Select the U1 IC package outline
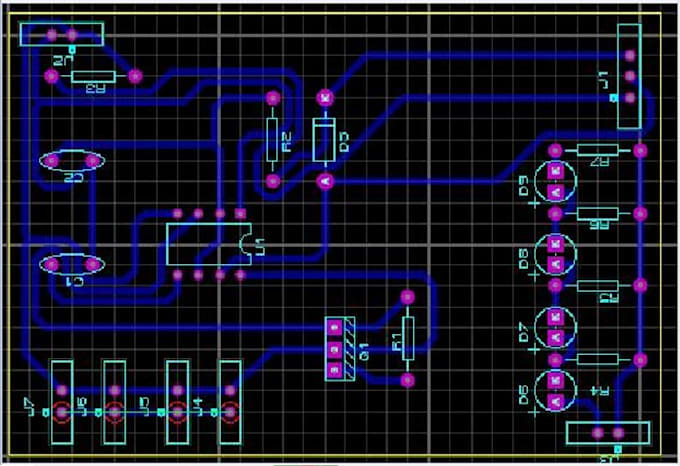The width and height of the screenshot is (680, 466). (209, 244)
